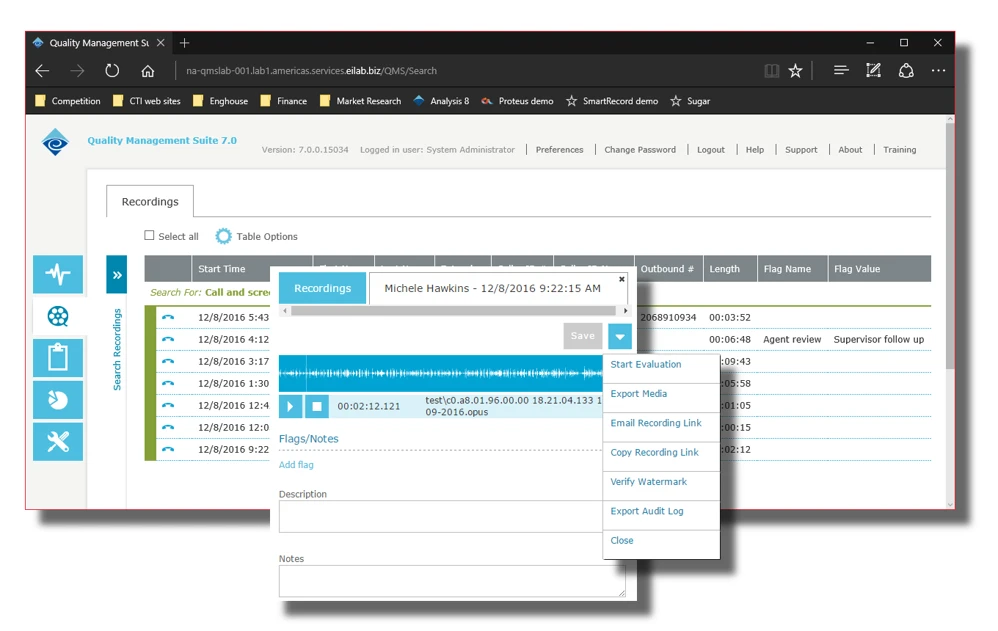Open browser more actions menu
Screen dimensions: 998x631
[938, 71]
